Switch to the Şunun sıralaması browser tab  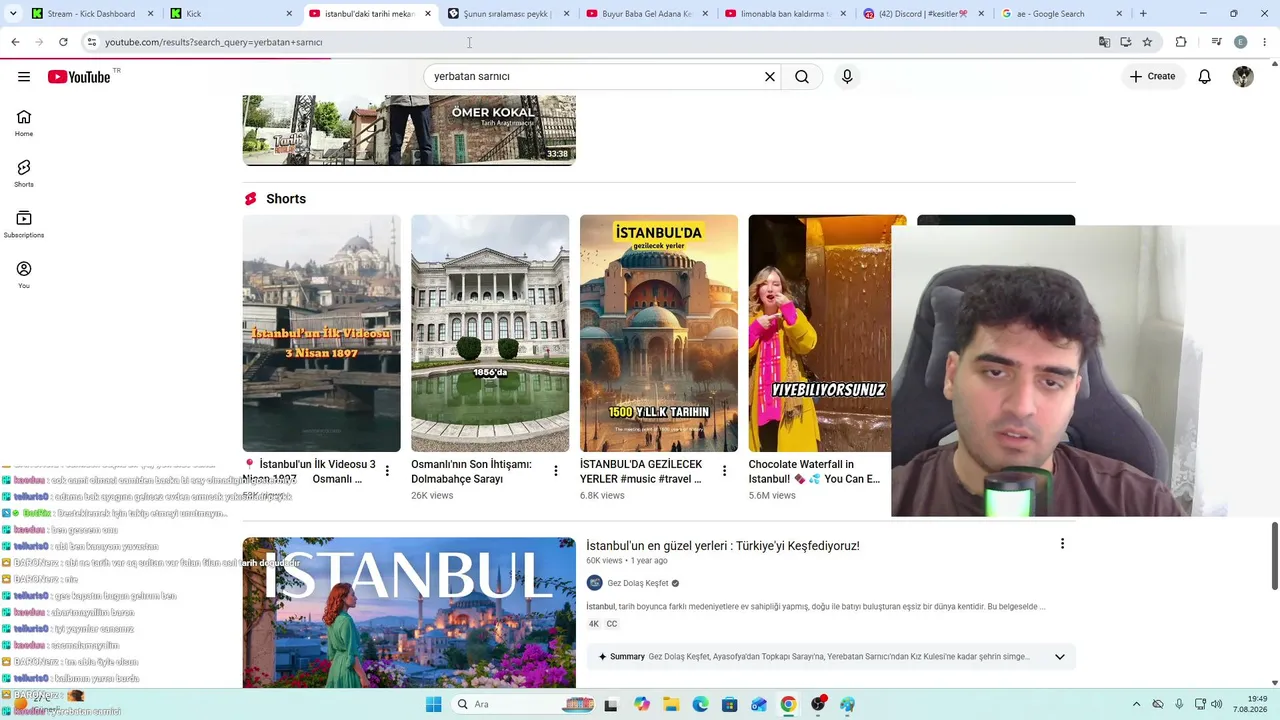click(508, 14)
